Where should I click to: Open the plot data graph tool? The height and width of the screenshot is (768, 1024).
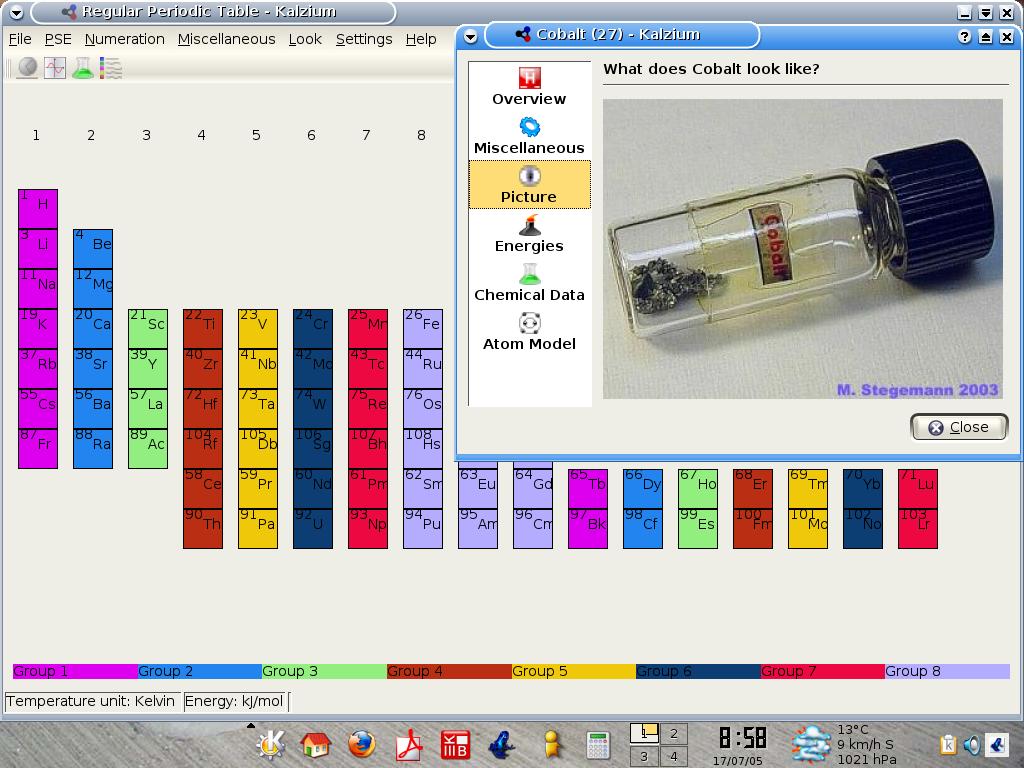pyautogui.click(x=55, y=68)
